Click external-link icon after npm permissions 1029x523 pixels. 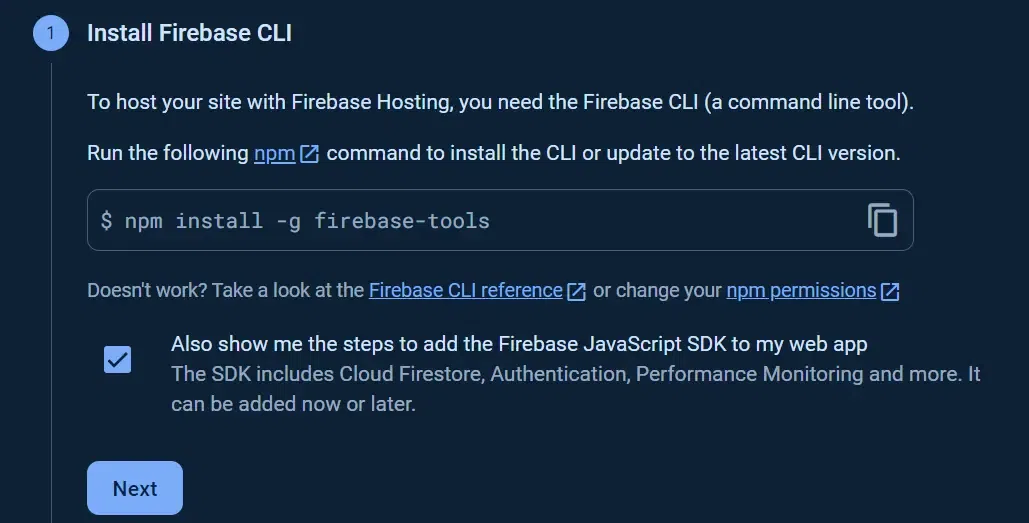tap(890, 292)
